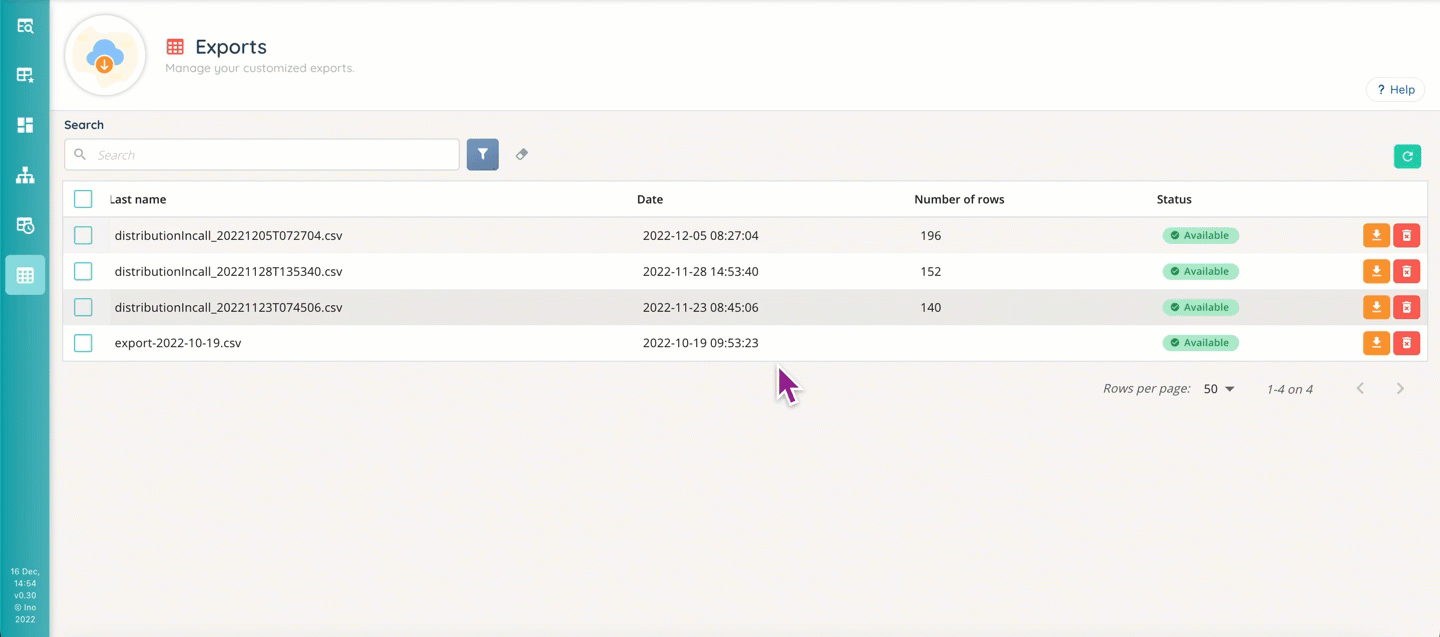Image resolution: width=1440 pixels, height=637 pixels.
Task: Open the Rows per page dropdown
Action: 1219,389
